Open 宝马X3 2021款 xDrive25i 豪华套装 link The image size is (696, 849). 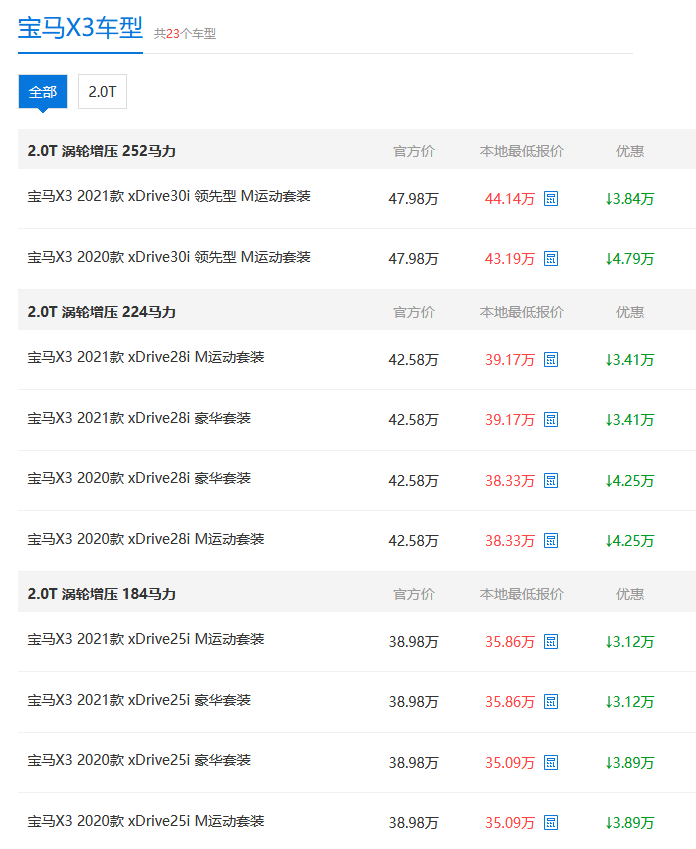click(139, 700)
